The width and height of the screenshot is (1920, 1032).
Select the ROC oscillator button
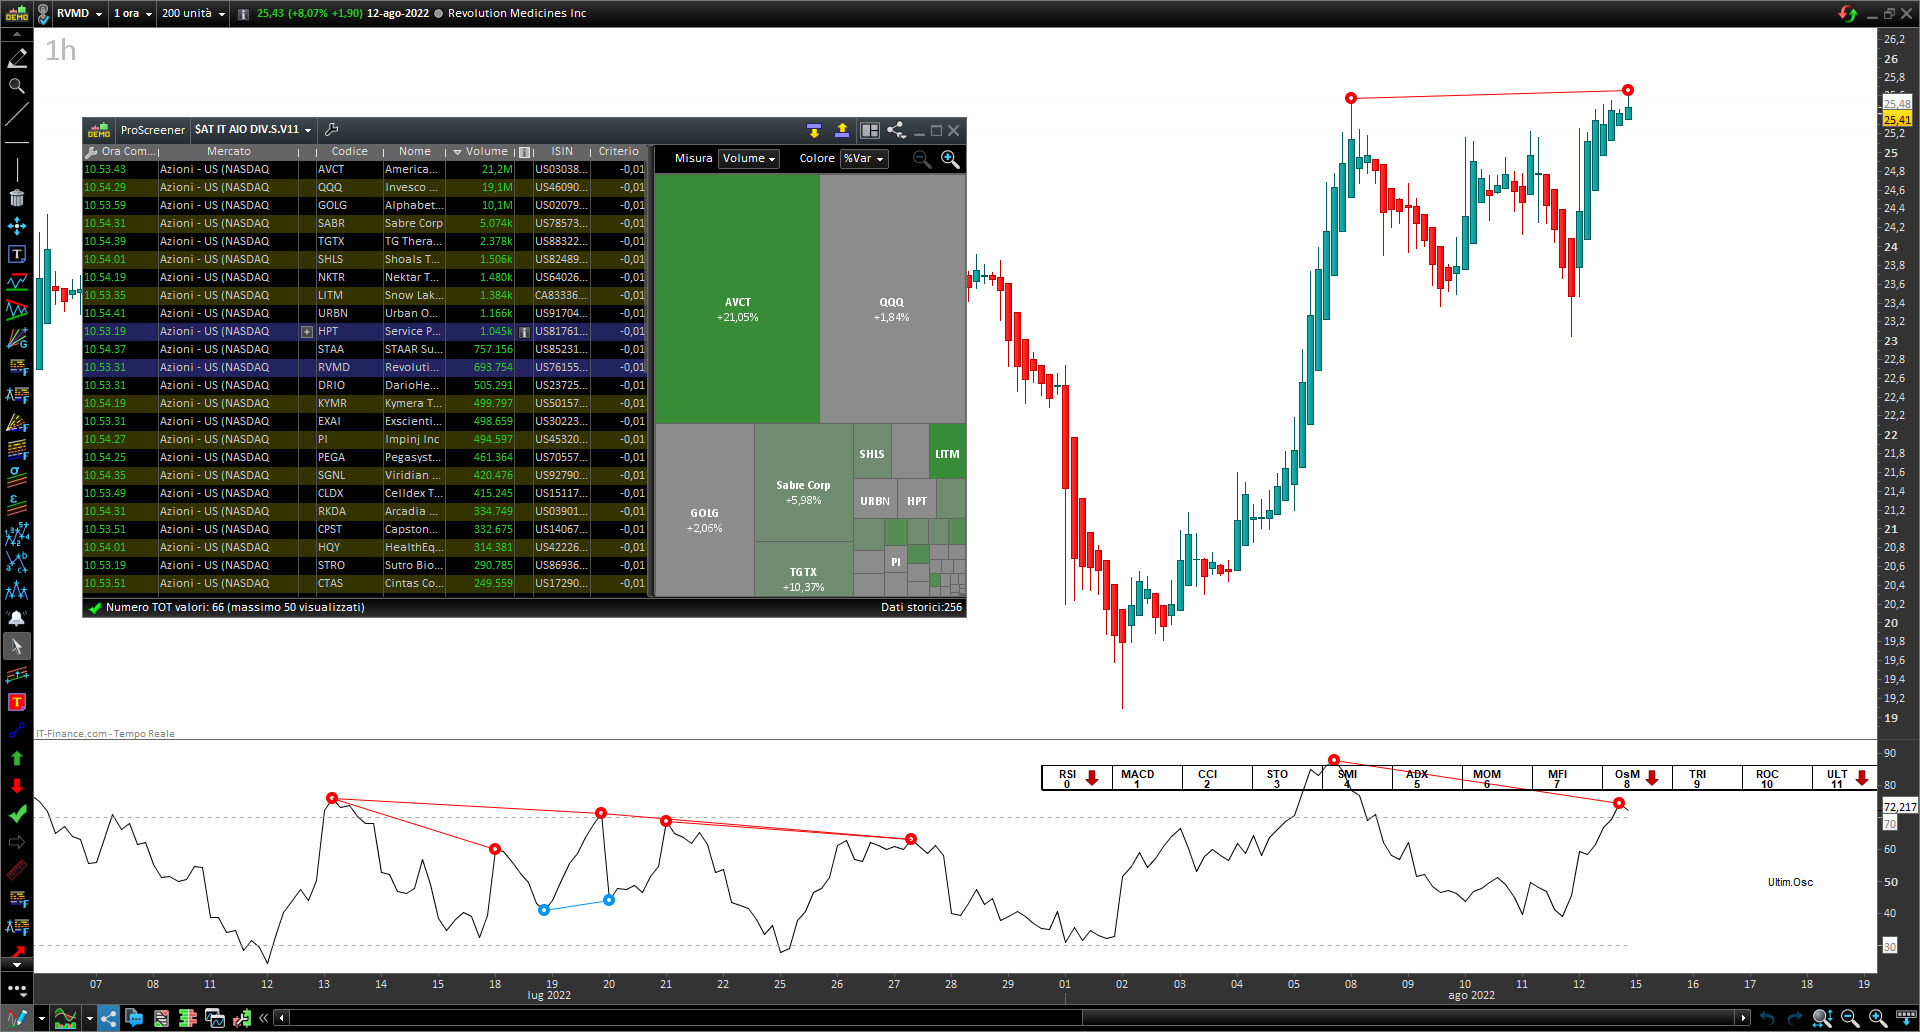click(1777, 778)
